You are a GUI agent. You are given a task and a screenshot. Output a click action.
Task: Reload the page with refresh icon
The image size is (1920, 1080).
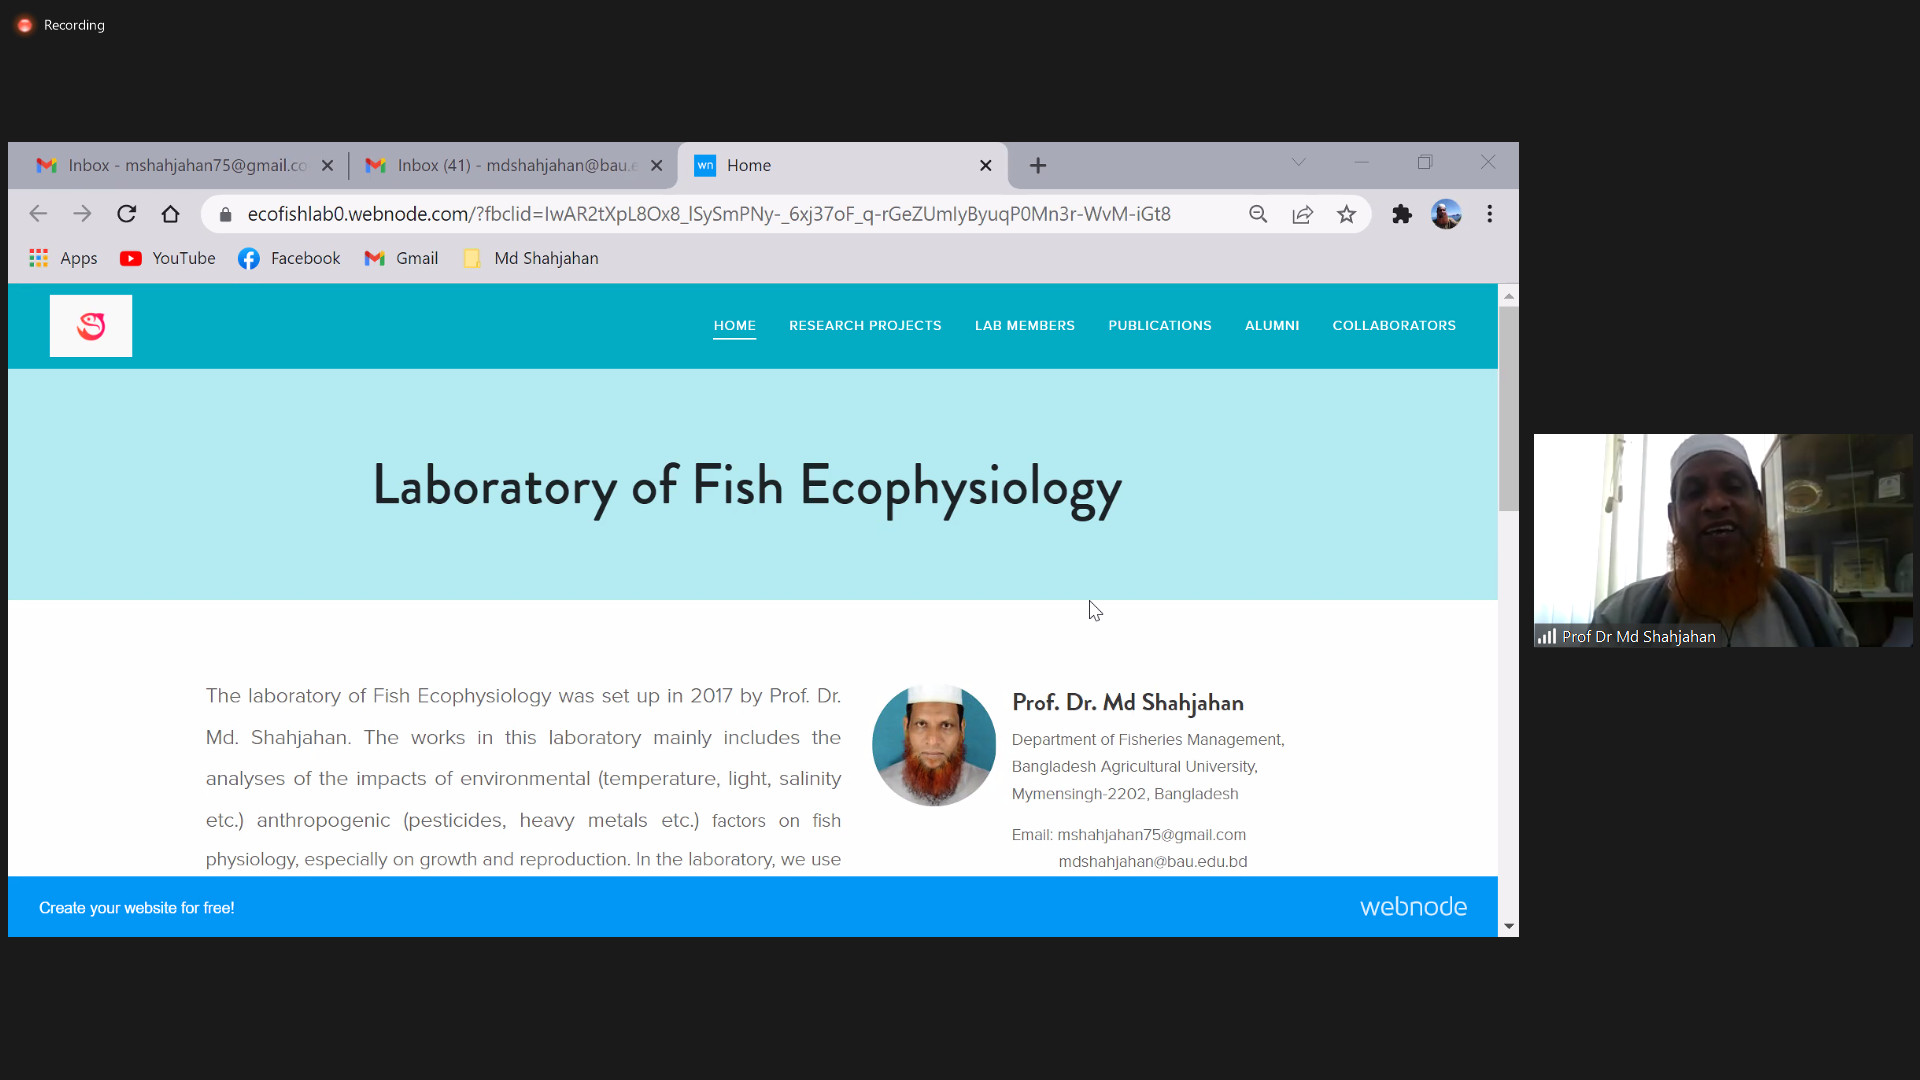coord(126,214)
